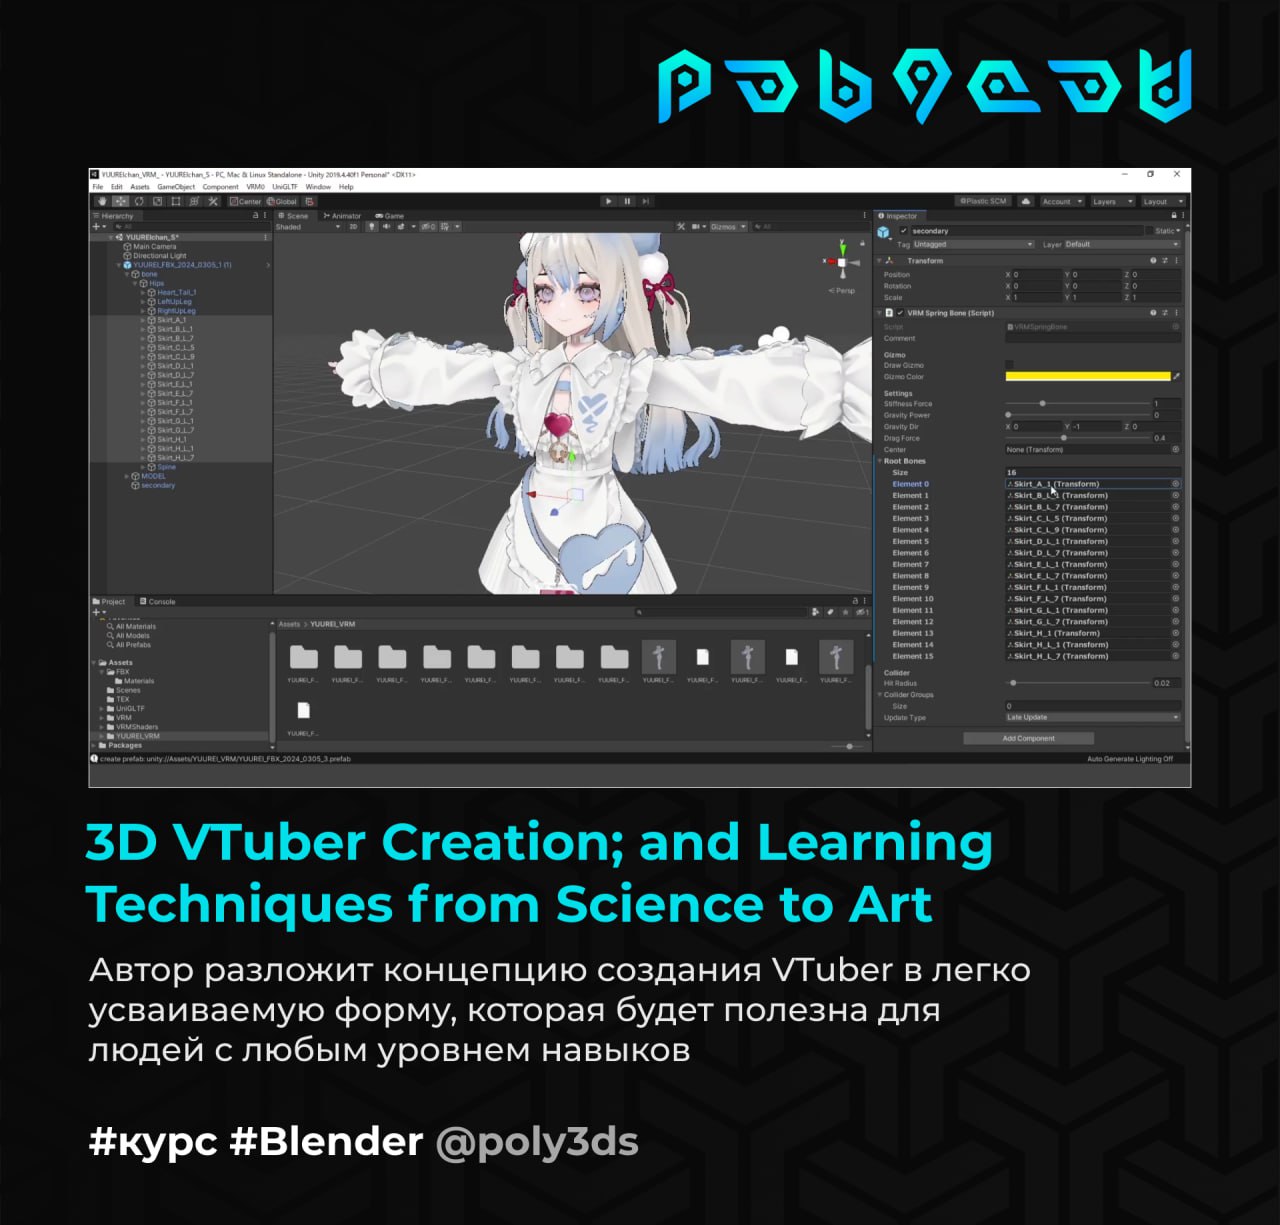The image size is (1280, 1225).
Task: Toggle the Static checkbox
Action: pyautogui.click(x=1148, y=231)
